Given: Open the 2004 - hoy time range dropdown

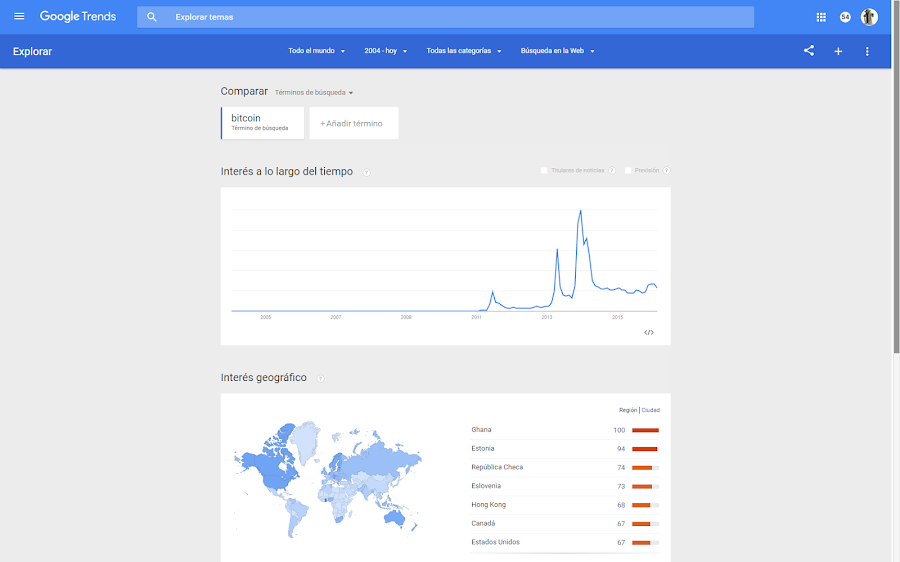Looking at the screenshot, I should pyautogui.click(x=385, y=51).
